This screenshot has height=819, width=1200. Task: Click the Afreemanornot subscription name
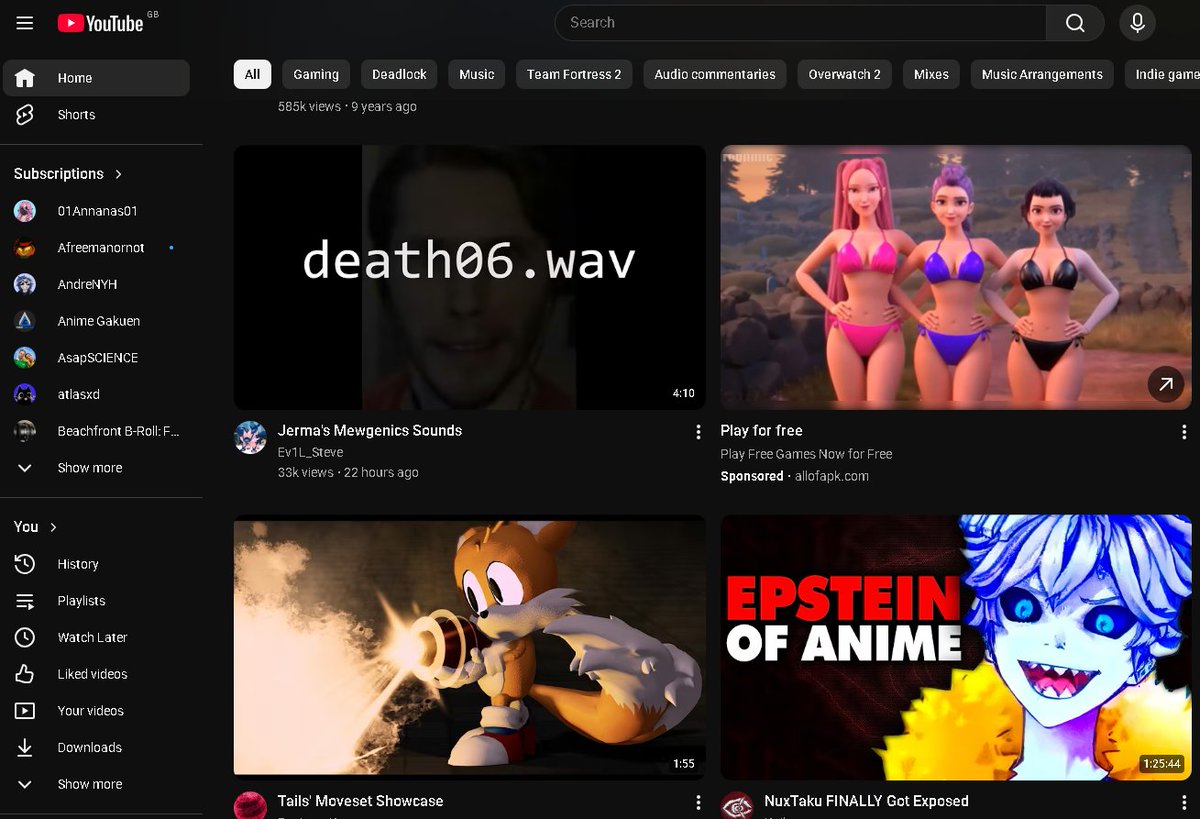pyautogui.click(x=101, y=248)
